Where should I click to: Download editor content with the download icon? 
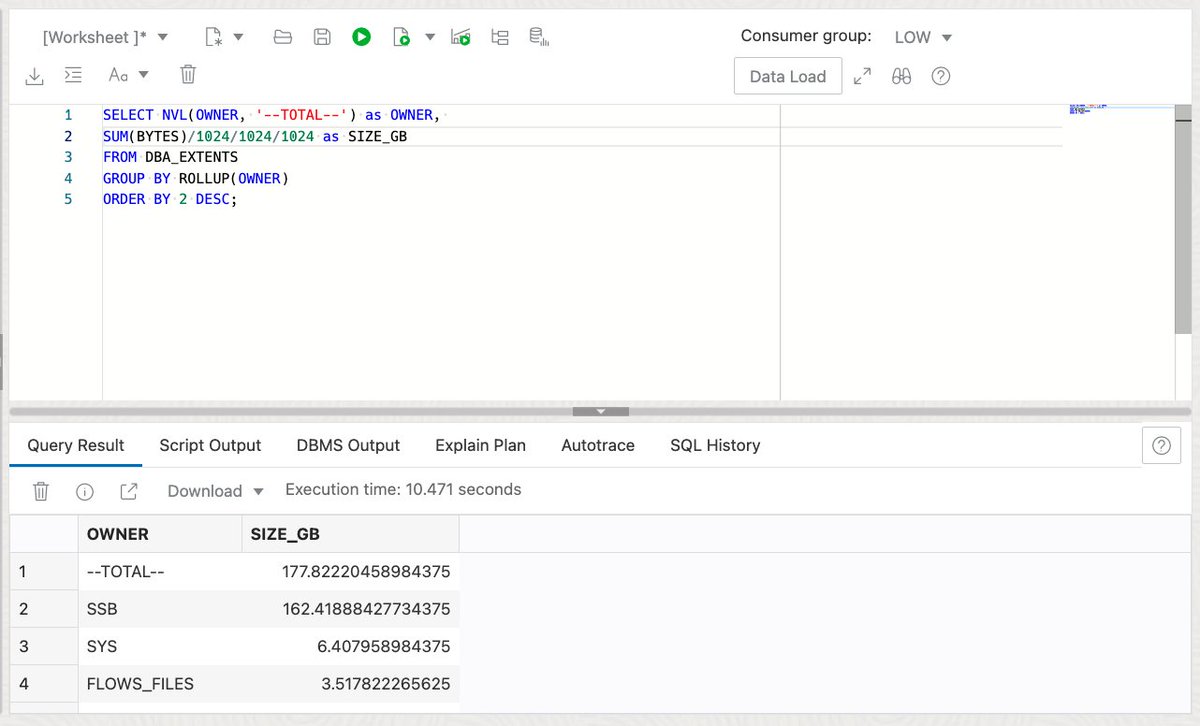point(34,75)
